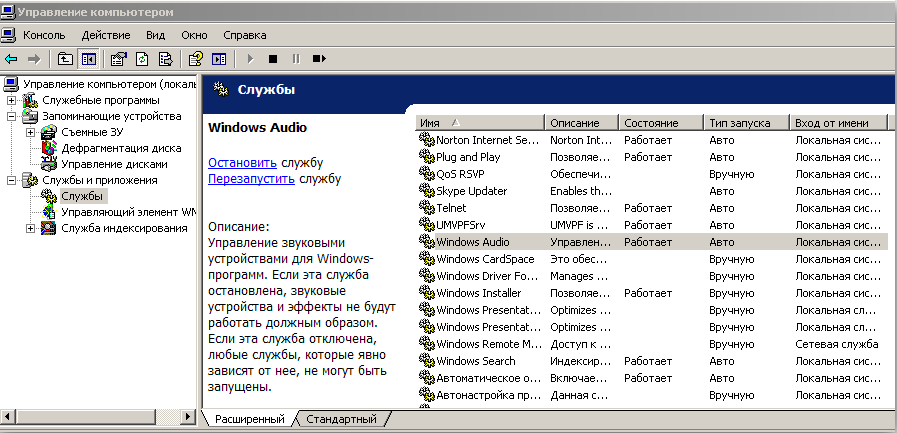Viewport: 897px width, 433px height.
Task: Select Дефрагментация диска in the tree
Action: (121, 148)
